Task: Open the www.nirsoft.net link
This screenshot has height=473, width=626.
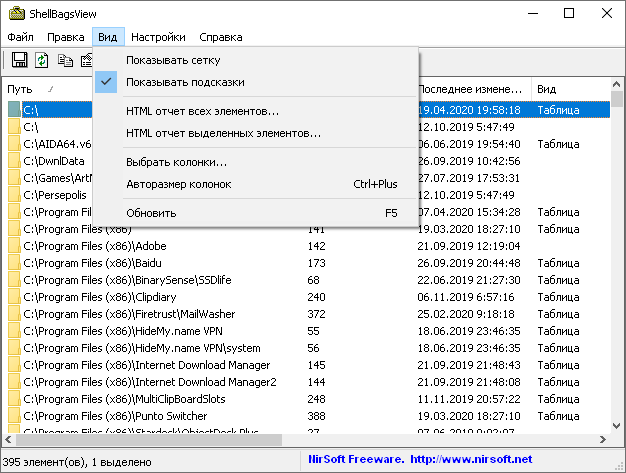Action: click(471, 459)
